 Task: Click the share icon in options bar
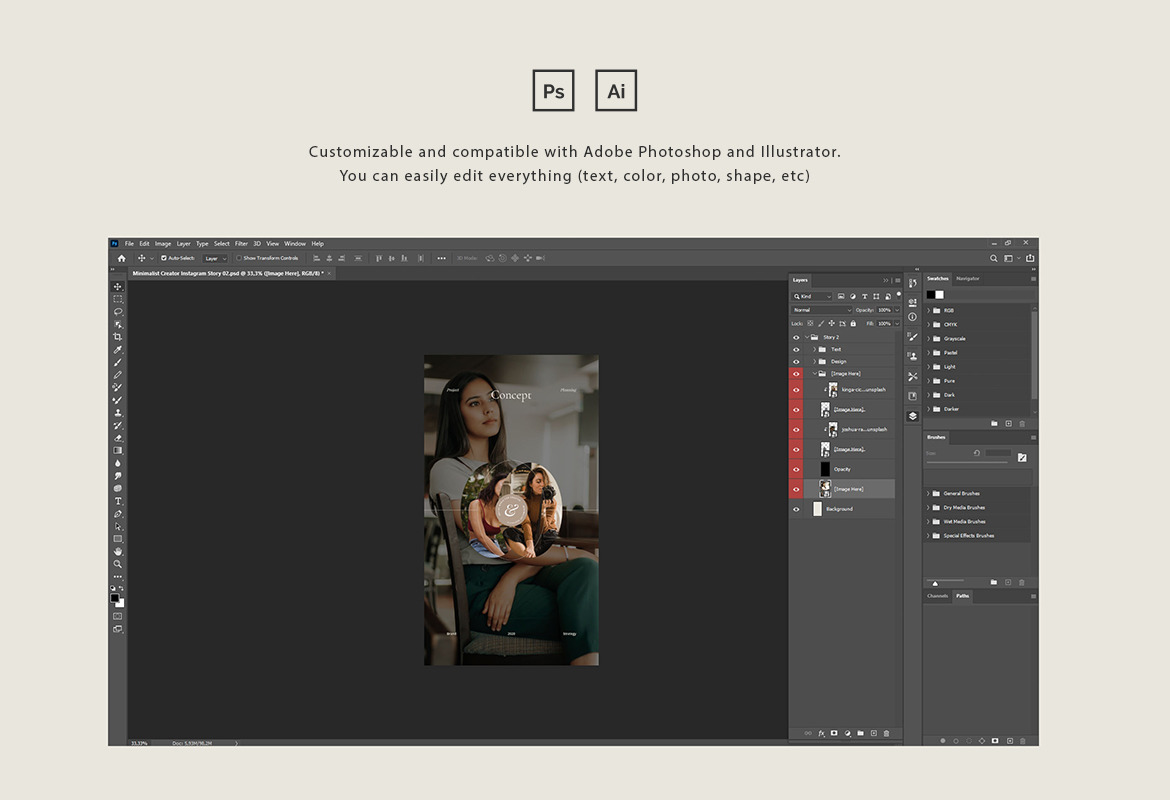[1030, 258]
